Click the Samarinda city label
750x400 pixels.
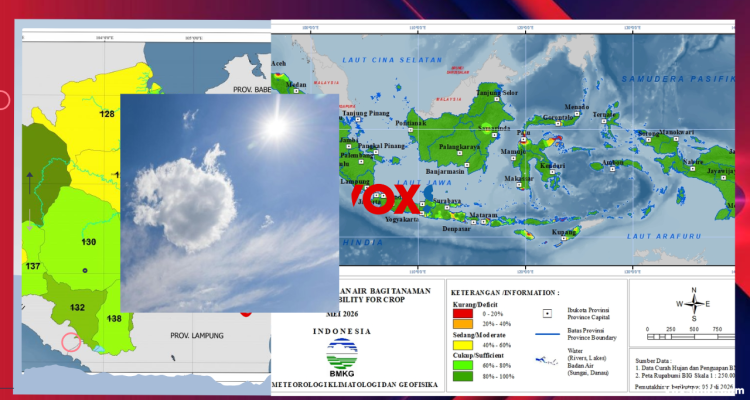pyautogui.click(x=495, y=129)
